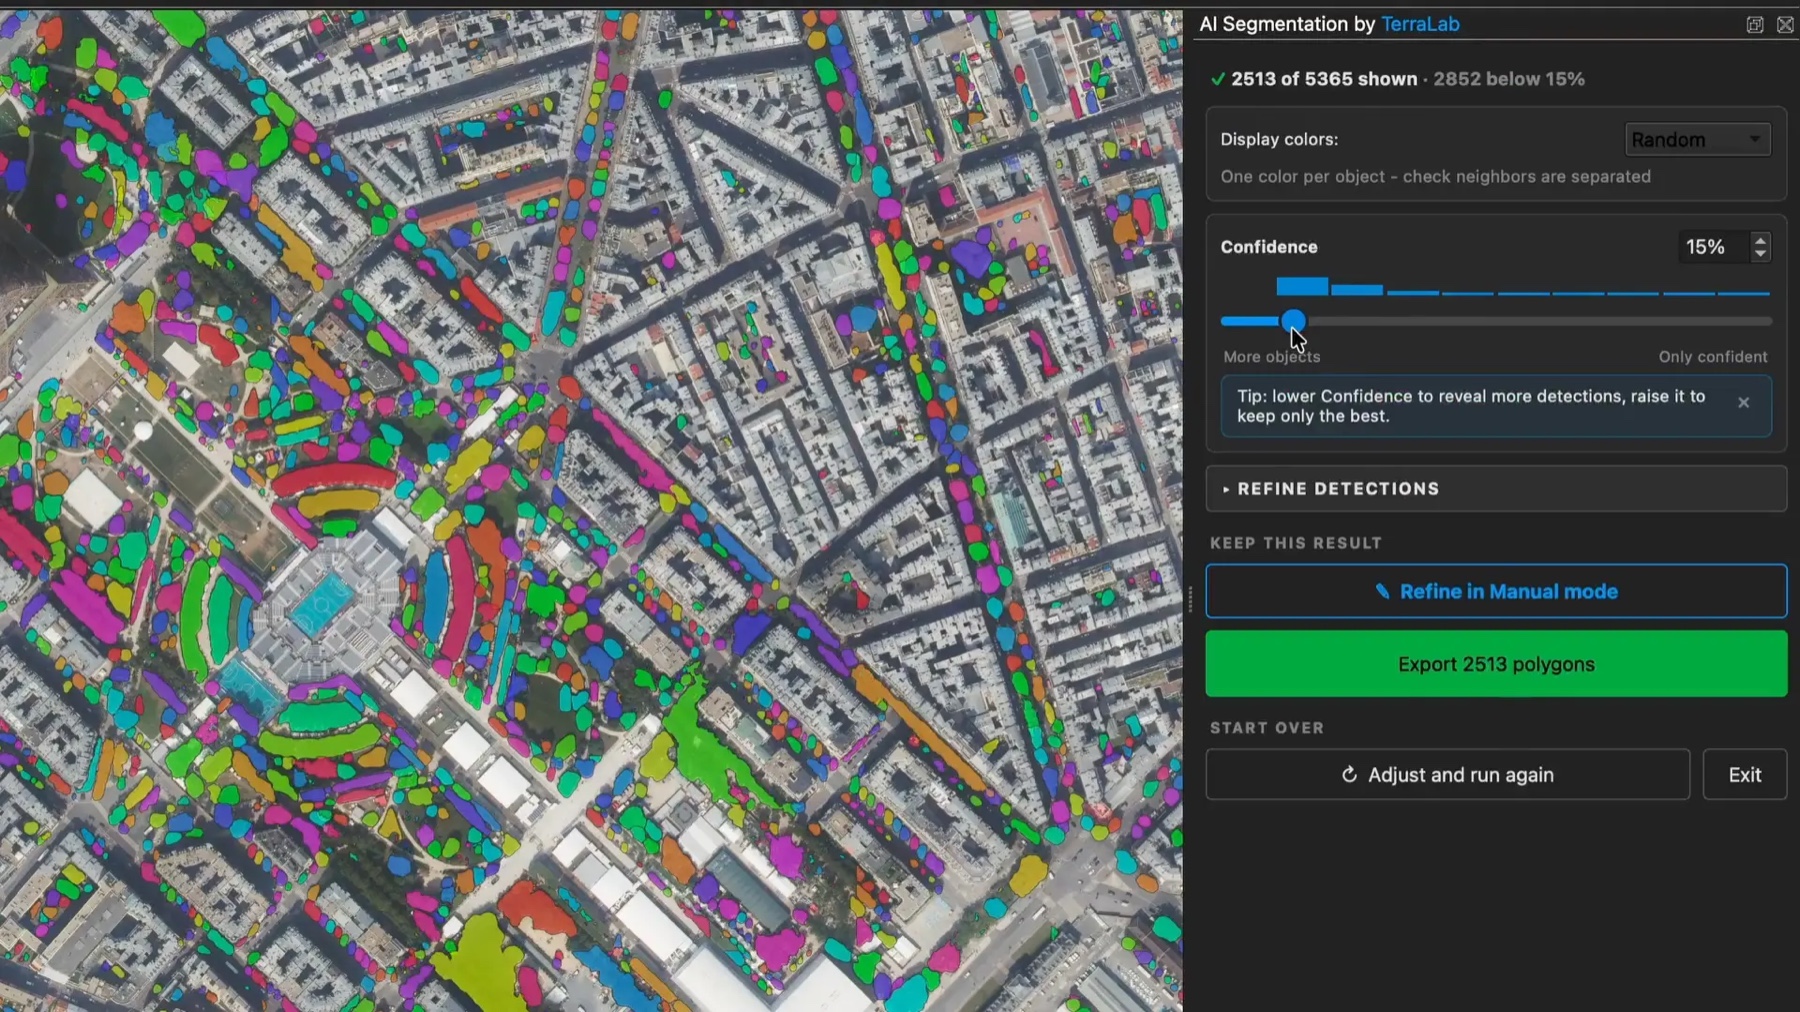The width and height of the screenshot is (1800, 1012).
Task: Click the '2852 below 15%' text
Action: (x=1509, y=79)
